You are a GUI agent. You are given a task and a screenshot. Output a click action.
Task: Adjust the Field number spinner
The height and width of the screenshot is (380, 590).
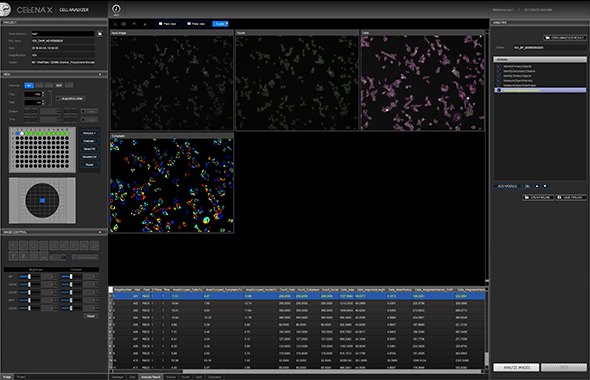(x=43, y=94)
